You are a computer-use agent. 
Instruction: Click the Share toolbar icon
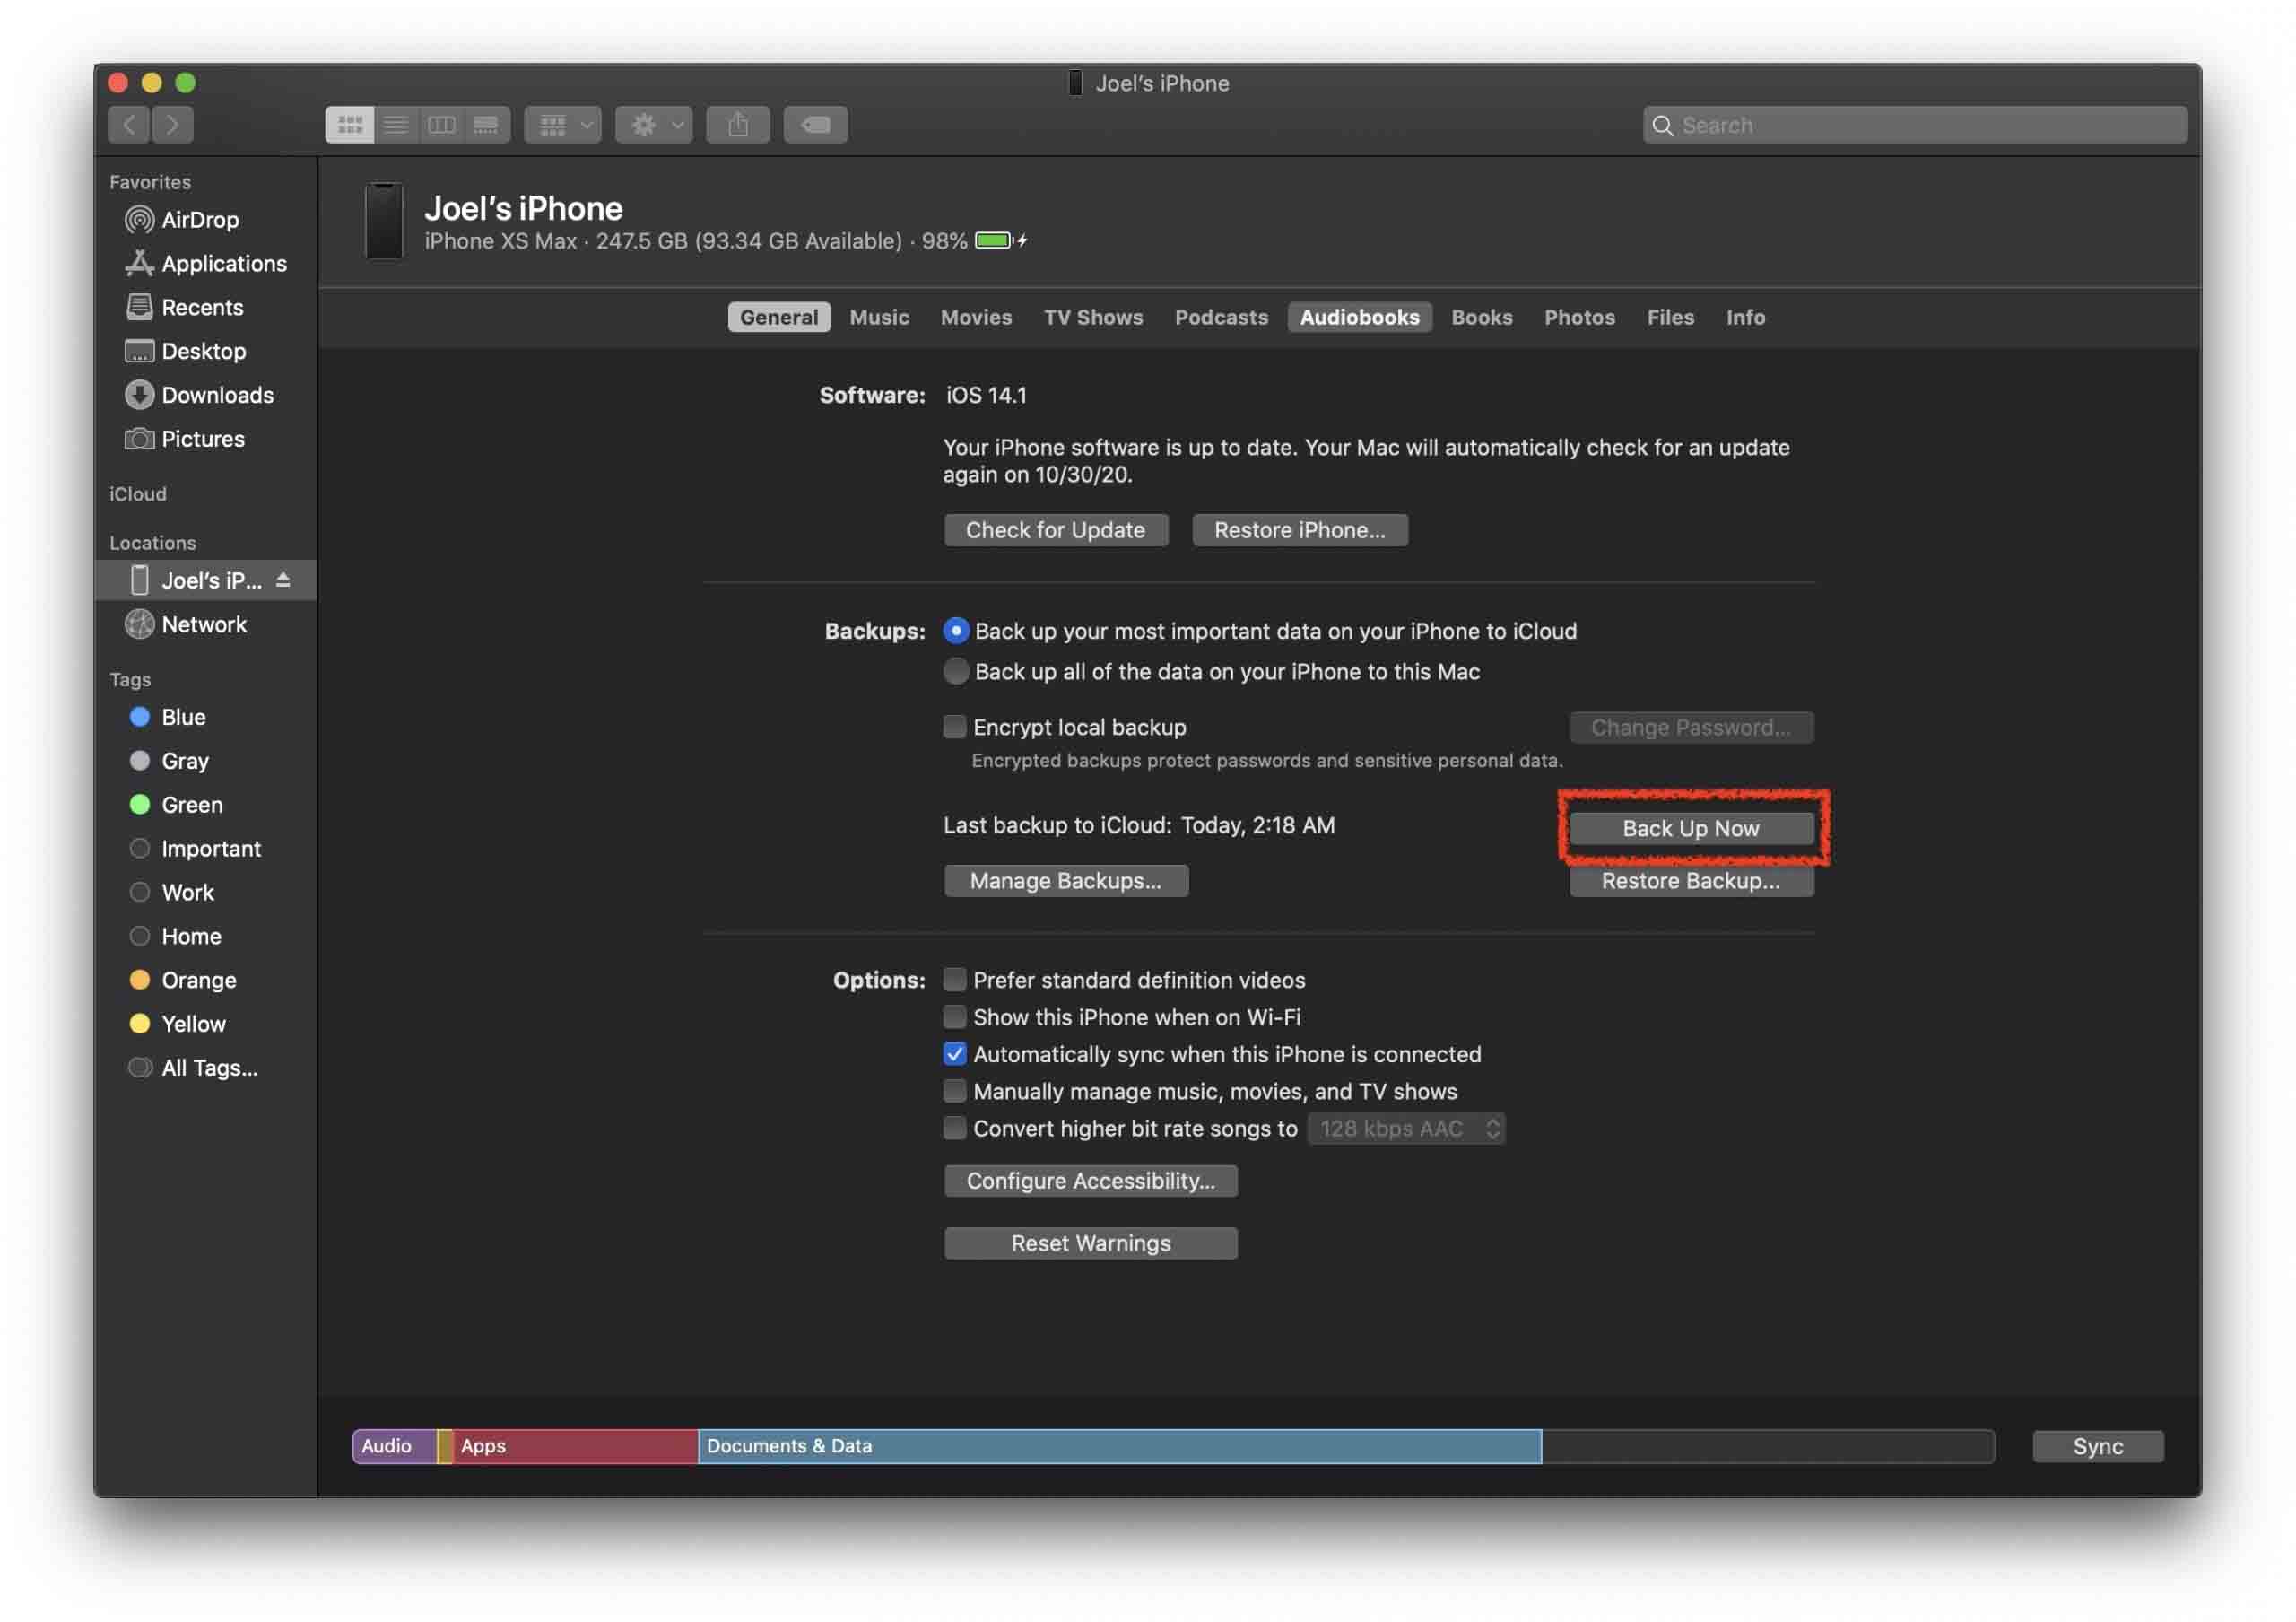738,125
